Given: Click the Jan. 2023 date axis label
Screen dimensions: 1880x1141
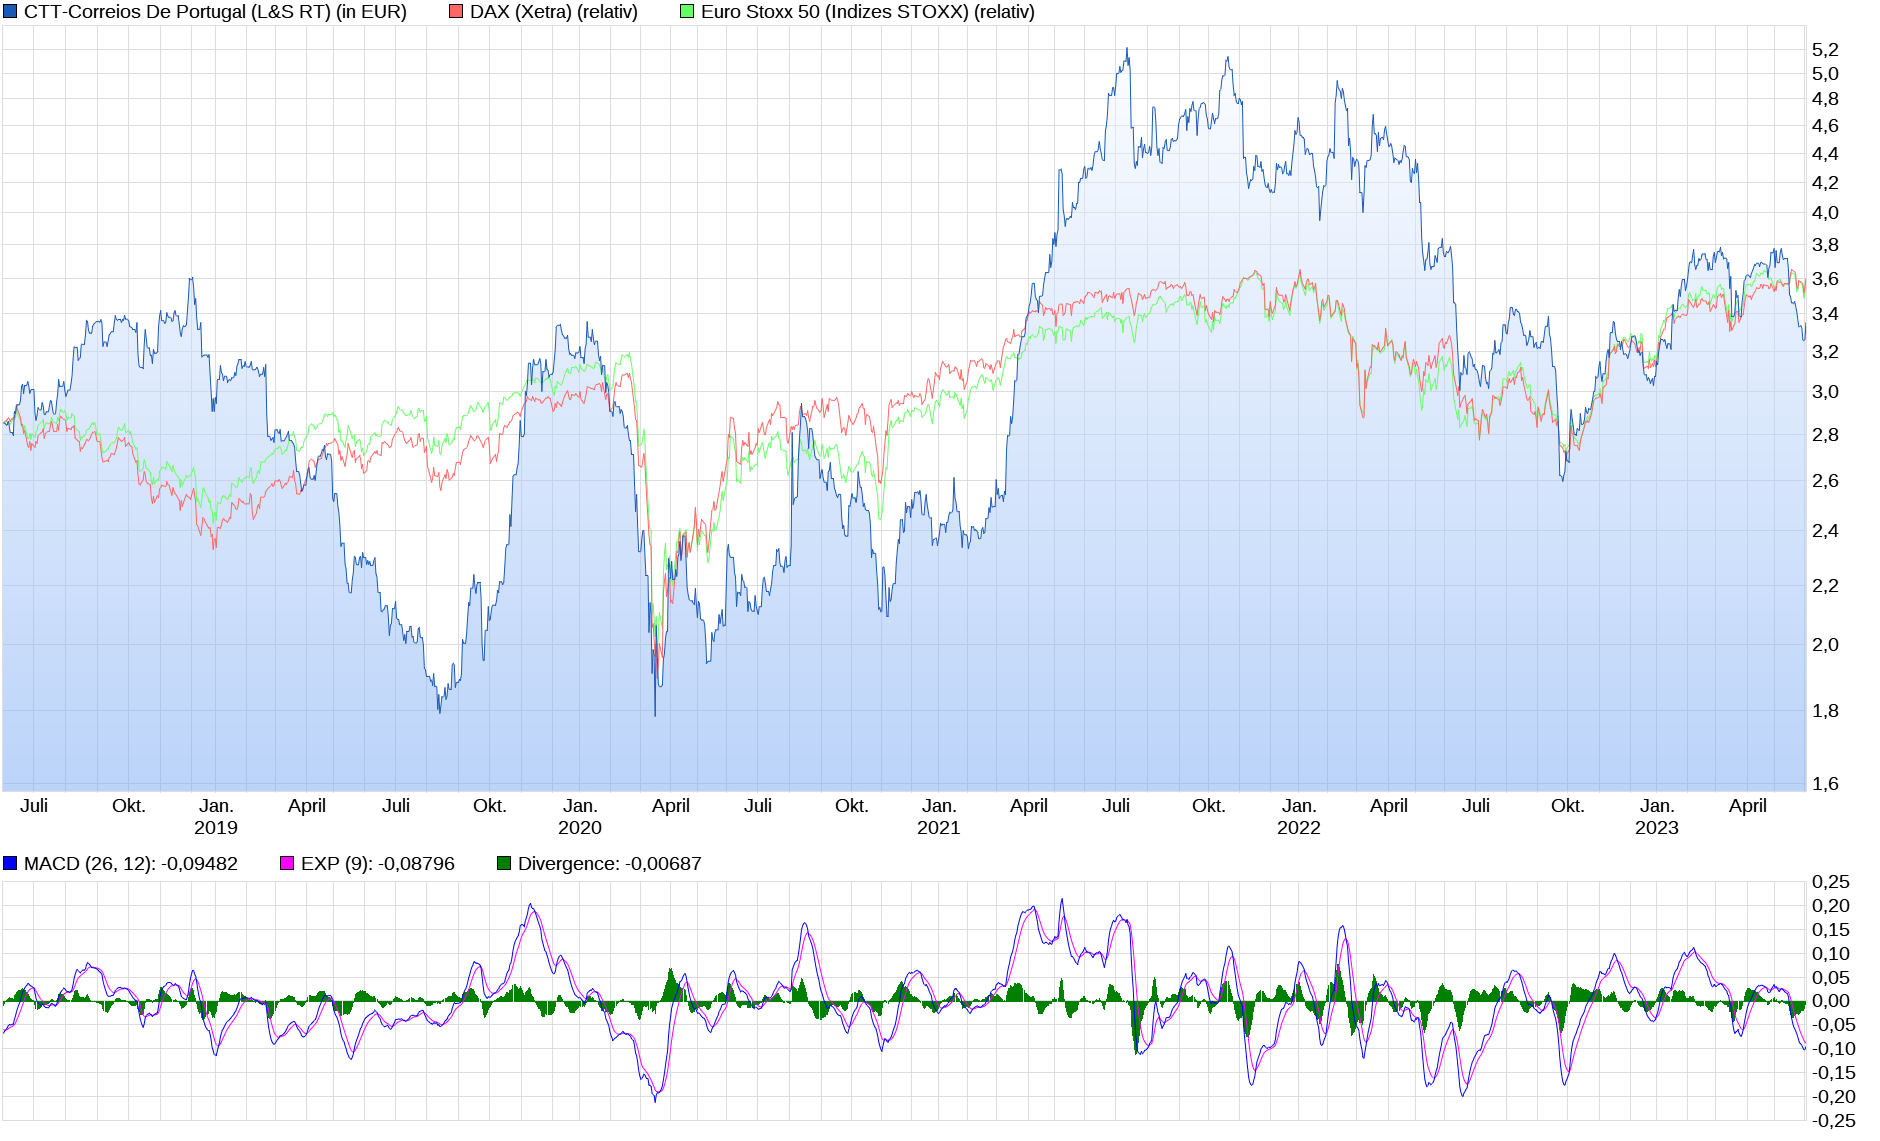Looking at the screenshot, I should (x=1656, y=816).
